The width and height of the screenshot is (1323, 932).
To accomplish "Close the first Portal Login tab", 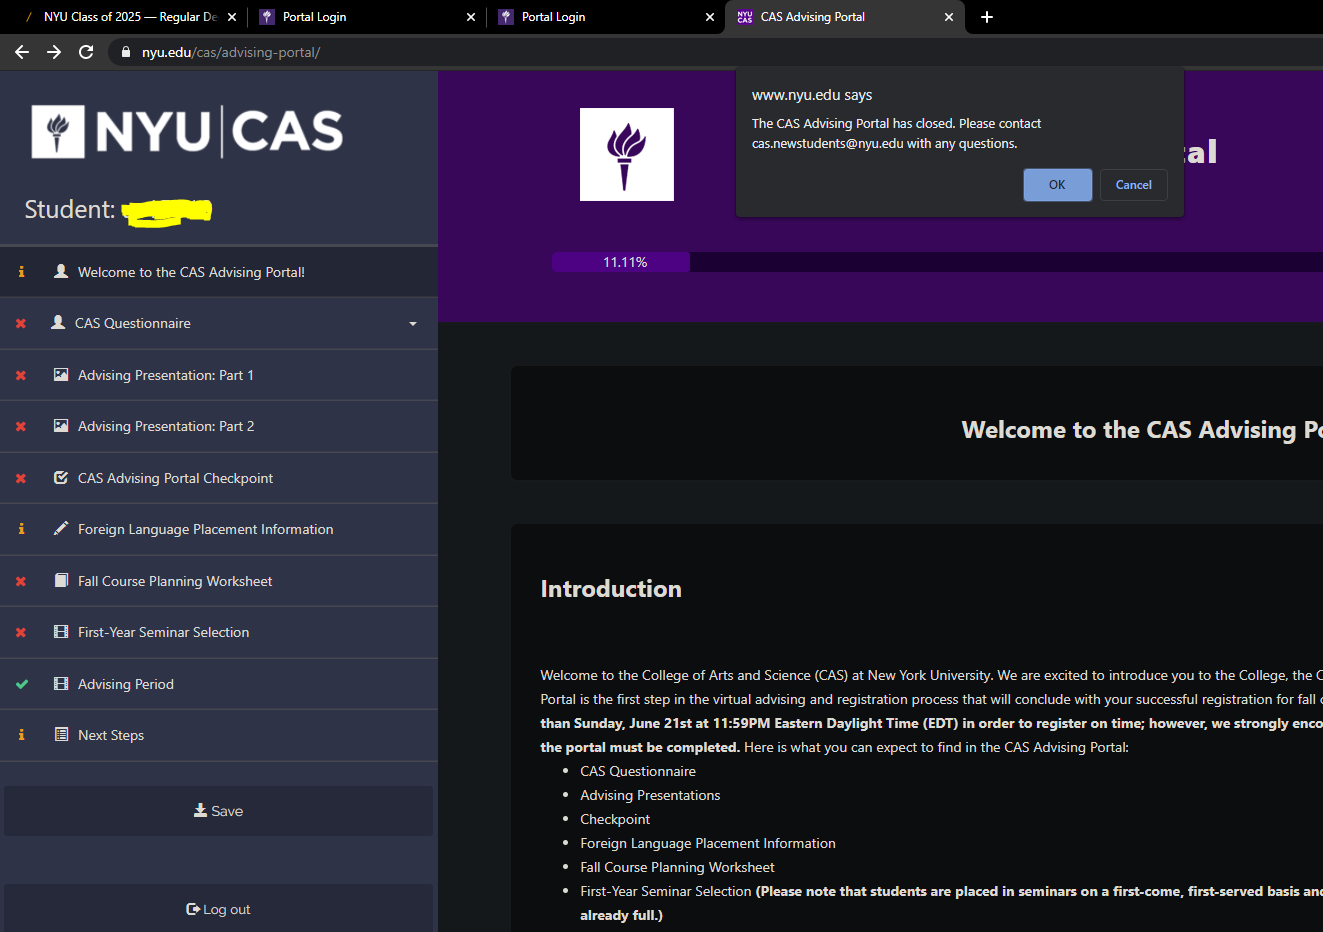I will (471, 17).
